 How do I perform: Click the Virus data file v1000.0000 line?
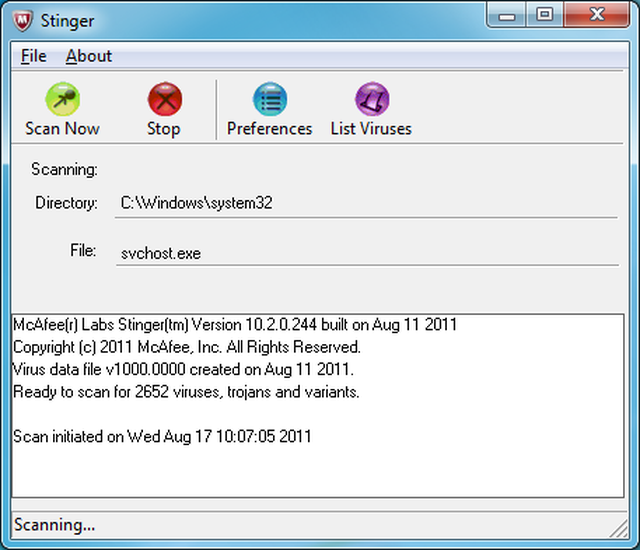click(183, 369)
